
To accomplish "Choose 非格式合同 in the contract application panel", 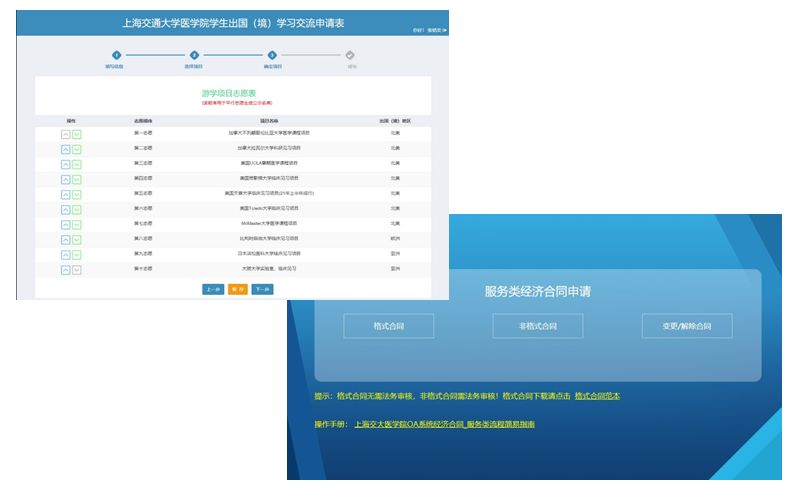I will [x=538, y=326].
